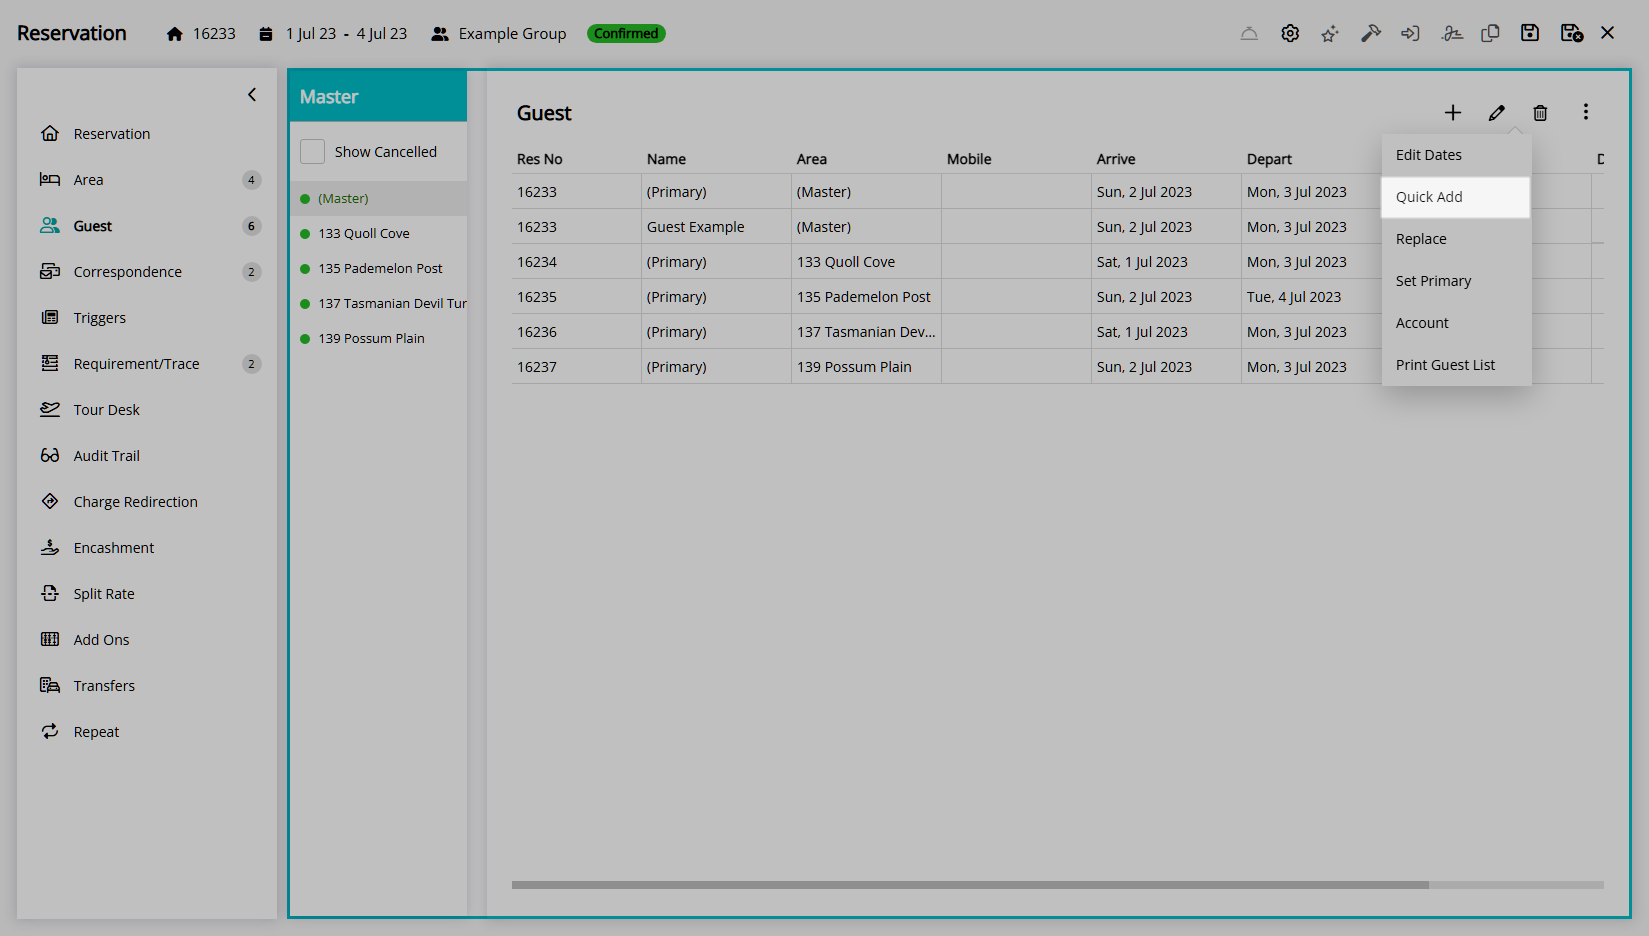Open Add Ons in the sidebar

tap(101, 640)
